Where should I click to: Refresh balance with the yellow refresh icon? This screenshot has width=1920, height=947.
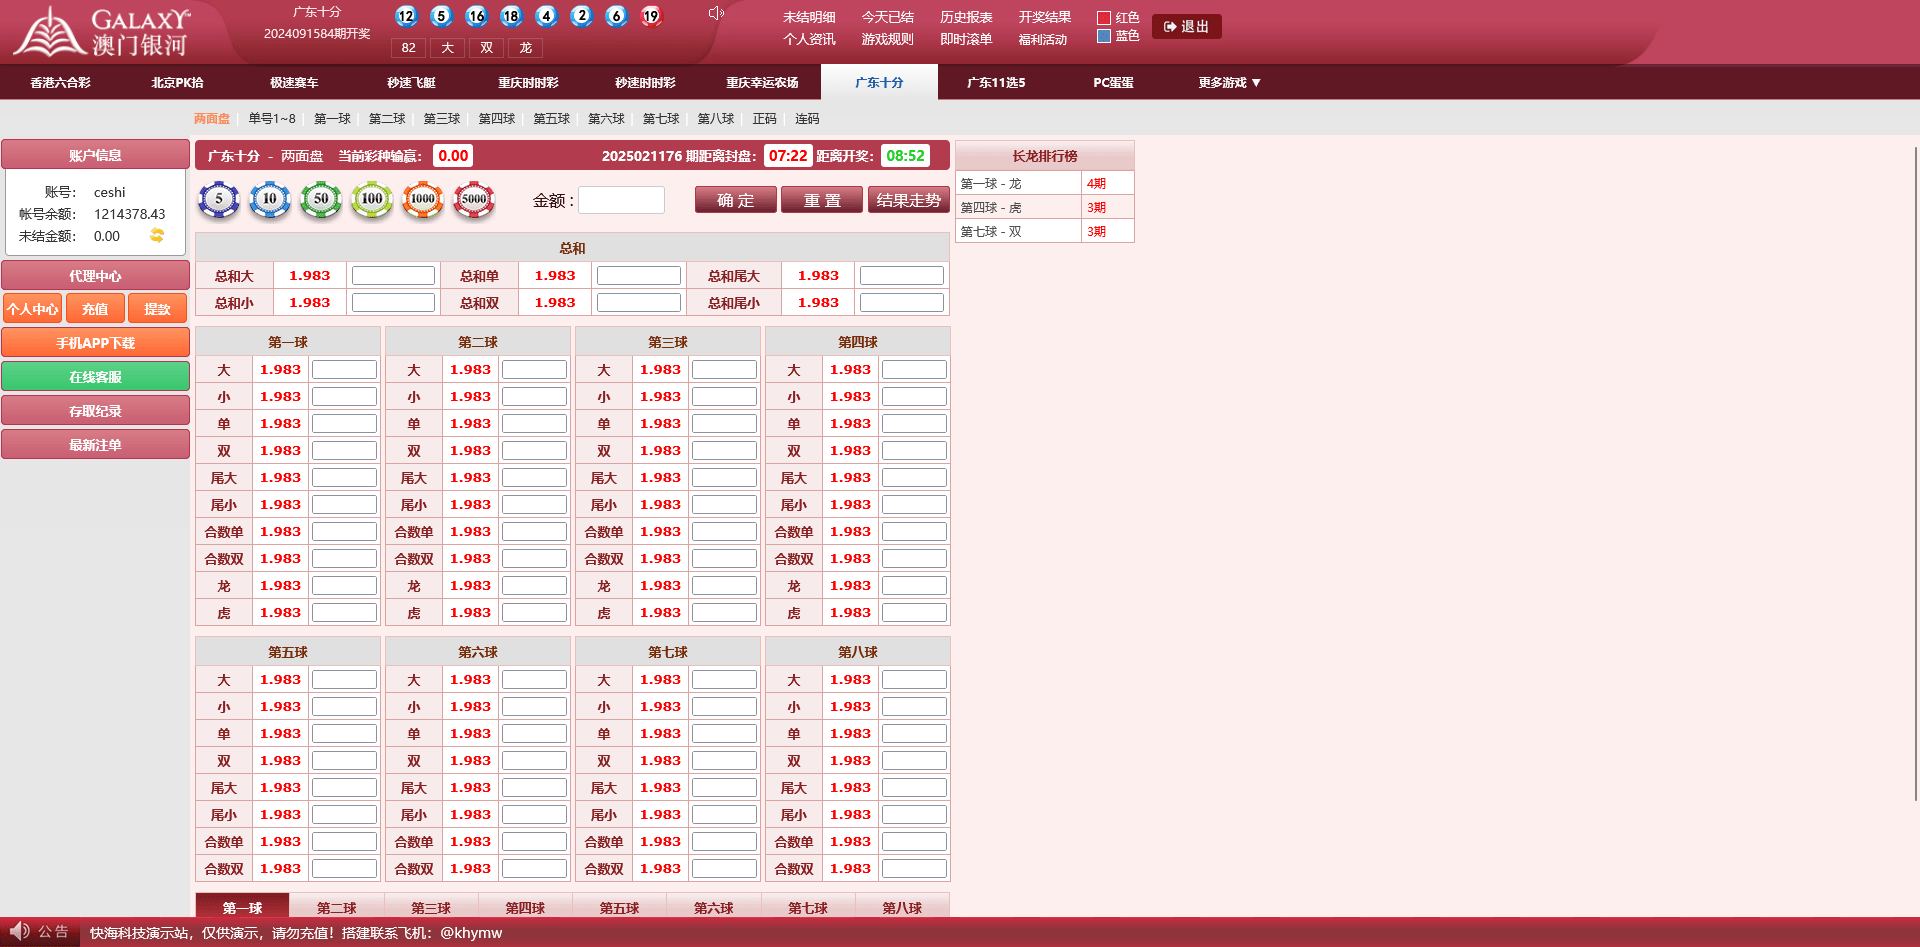[157, 235]
